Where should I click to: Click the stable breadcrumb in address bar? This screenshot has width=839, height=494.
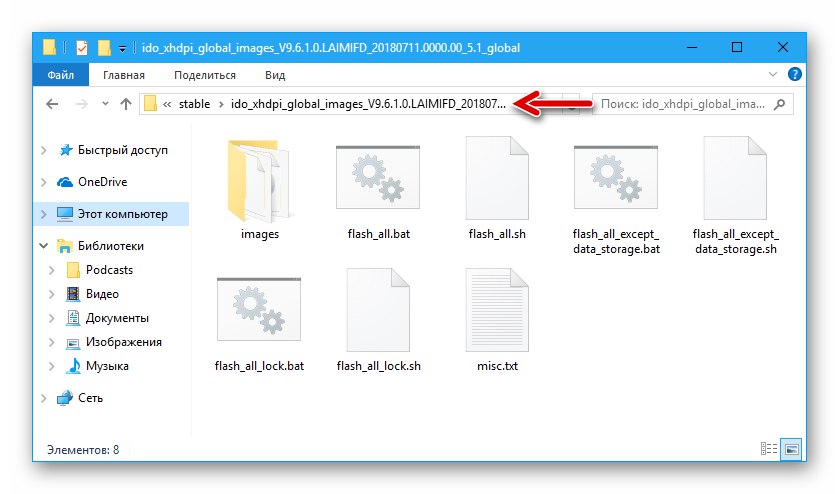click(x=194, y=104)
